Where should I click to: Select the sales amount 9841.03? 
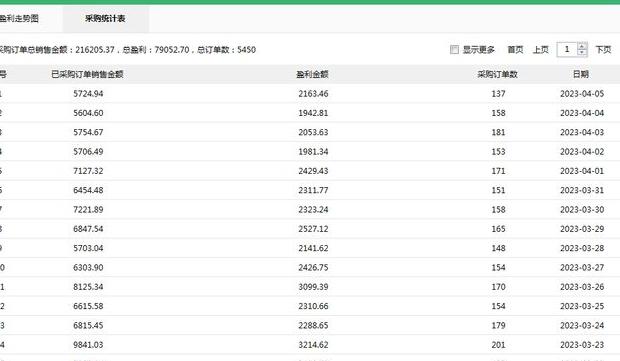click(x=88, y=346)
